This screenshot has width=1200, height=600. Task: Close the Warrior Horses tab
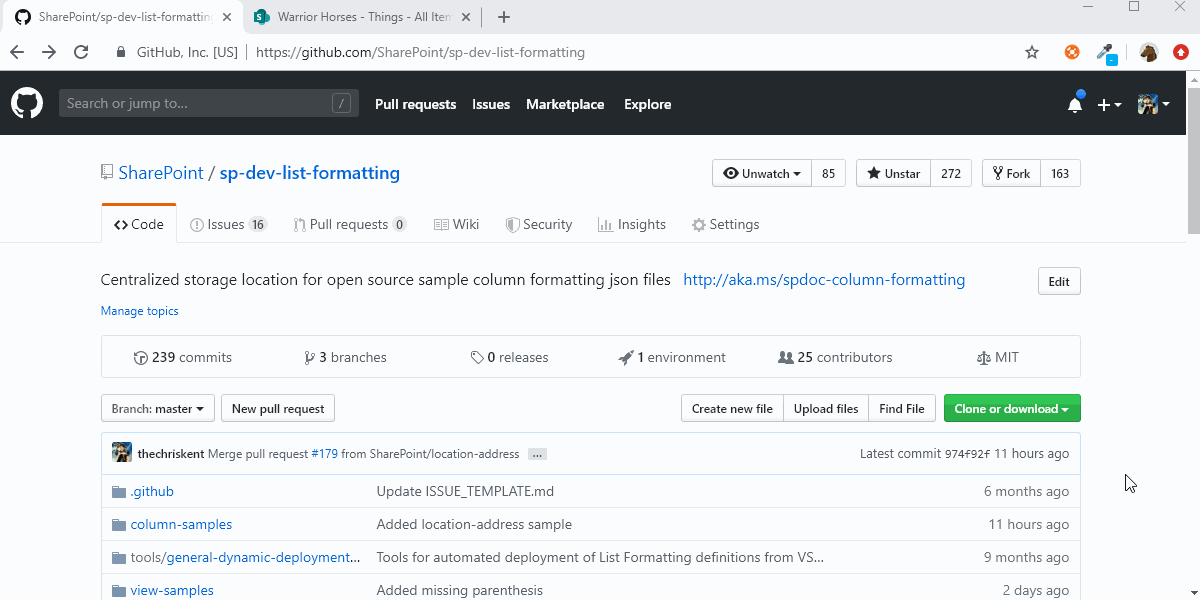pos(465,17)
